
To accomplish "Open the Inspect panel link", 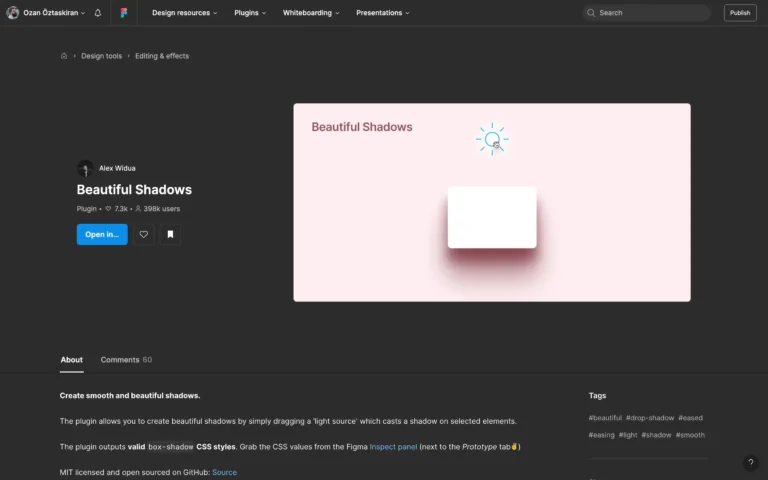I will pyautogui.click(x=393, y=447).
